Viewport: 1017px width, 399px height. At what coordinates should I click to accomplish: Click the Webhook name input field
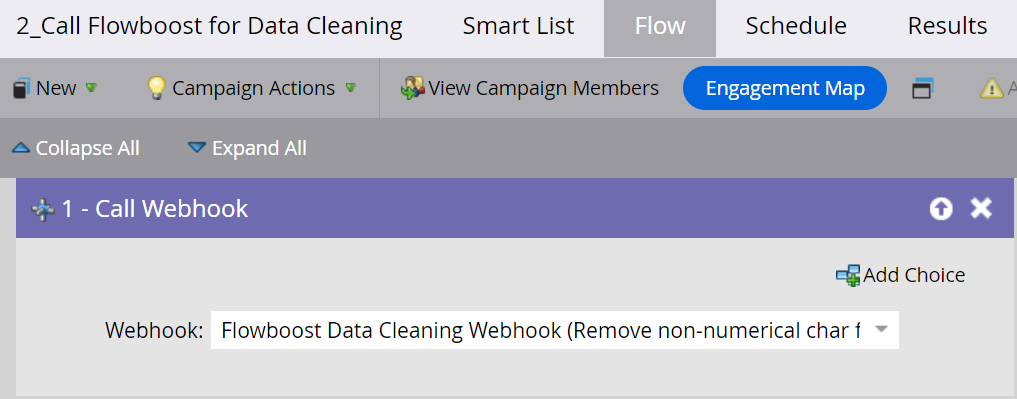pos(555,330)
